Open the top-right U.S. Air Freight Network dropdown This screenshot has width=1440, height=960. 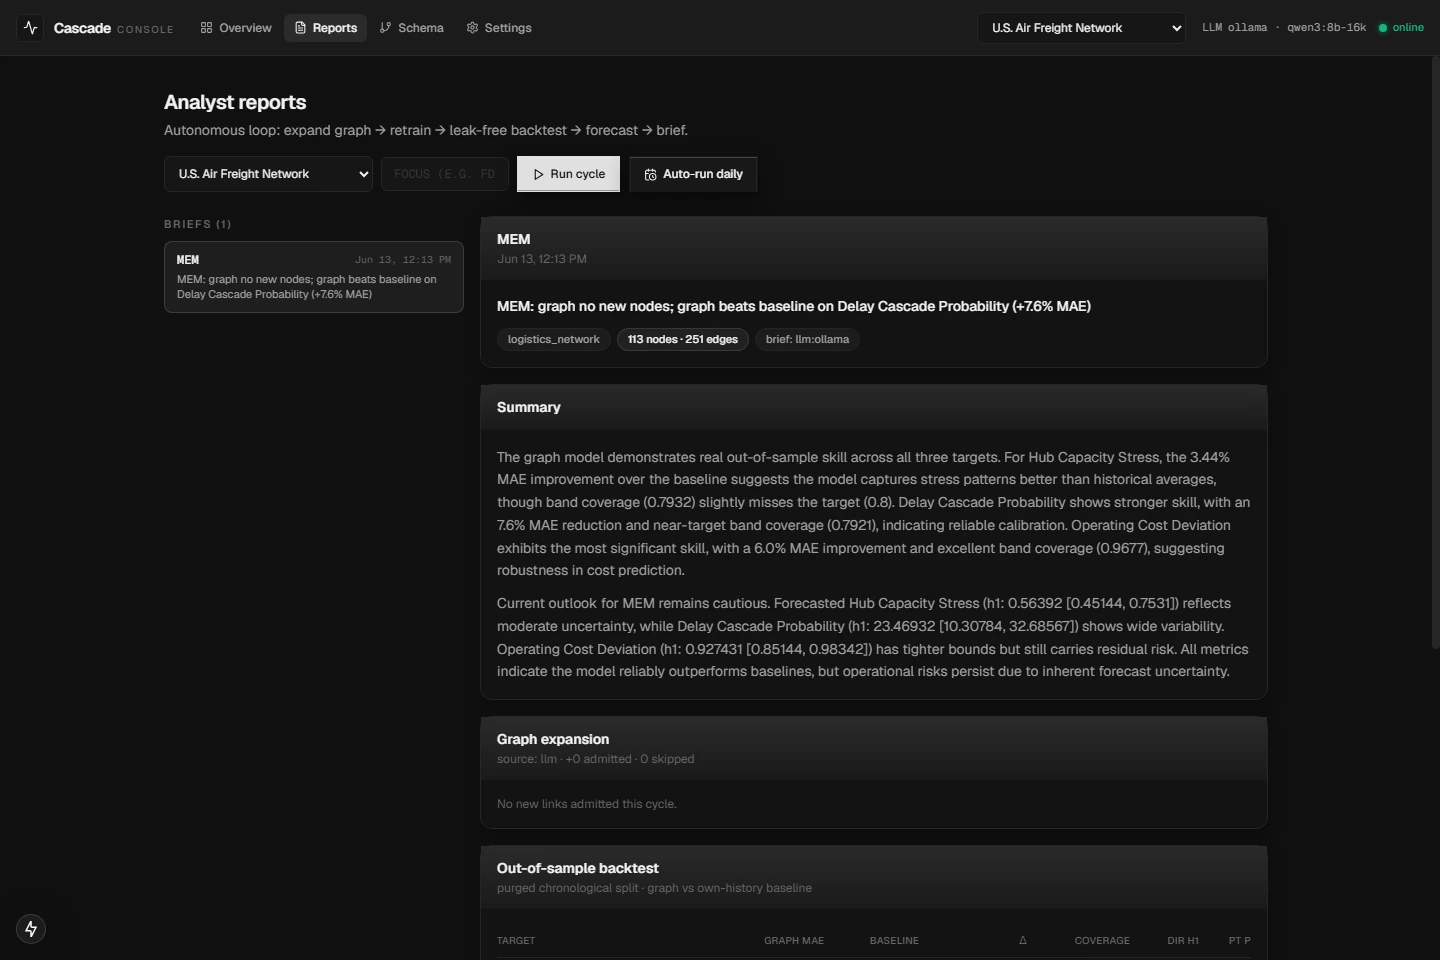pos(1082,28)
